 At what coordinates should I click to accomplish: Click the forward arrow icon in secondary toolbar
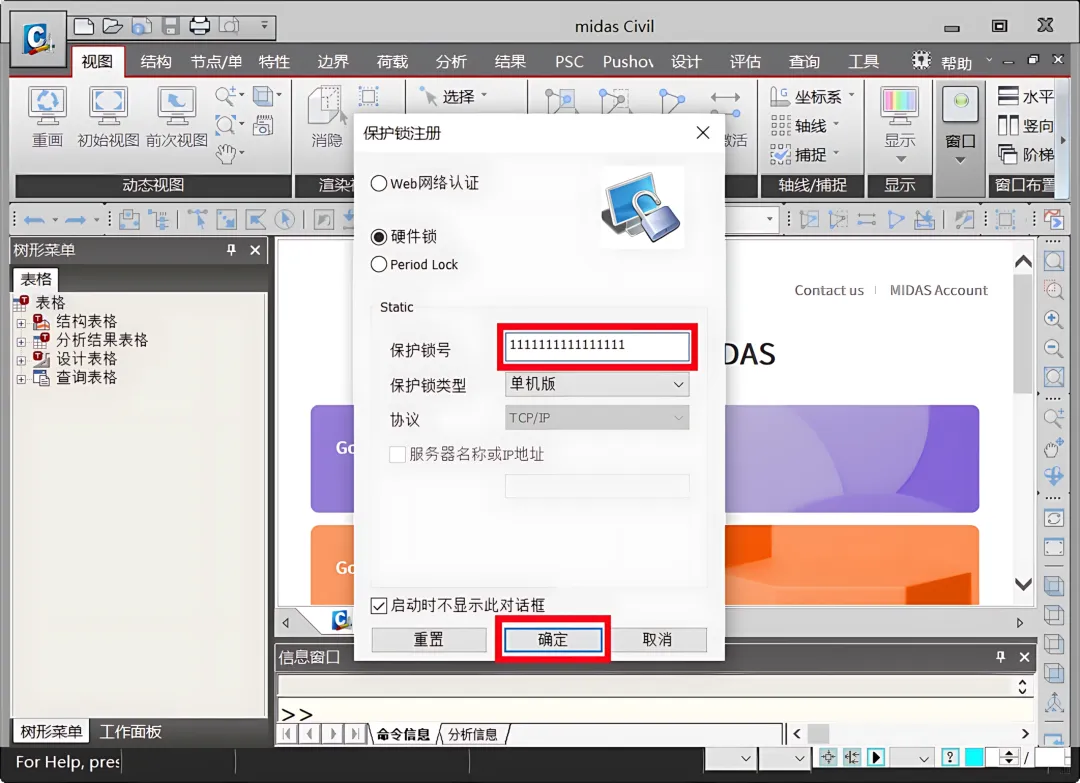pyautogui.click(x=75, y=220)
